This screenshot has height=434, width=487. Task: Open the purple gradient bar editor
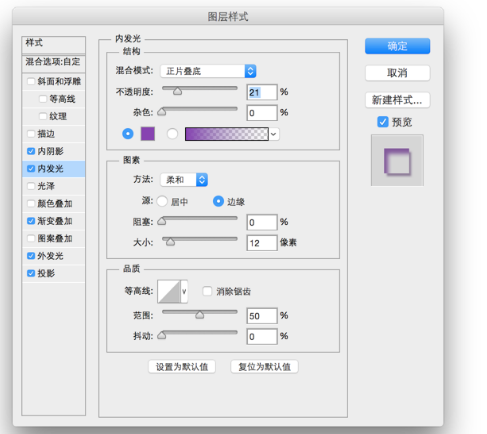click(227, 134)
